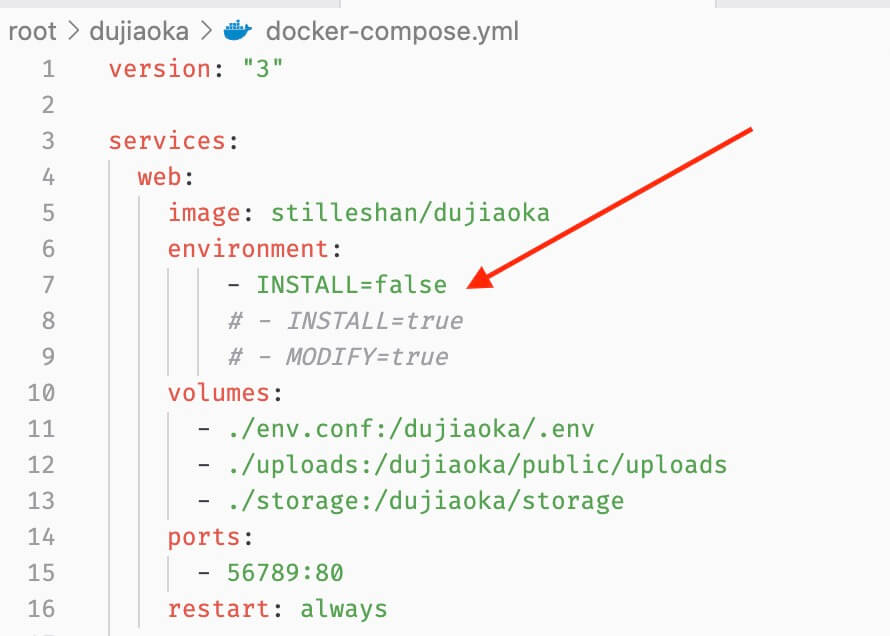
Task: Click line number 16 in the gutter
Action: [42, 609]
